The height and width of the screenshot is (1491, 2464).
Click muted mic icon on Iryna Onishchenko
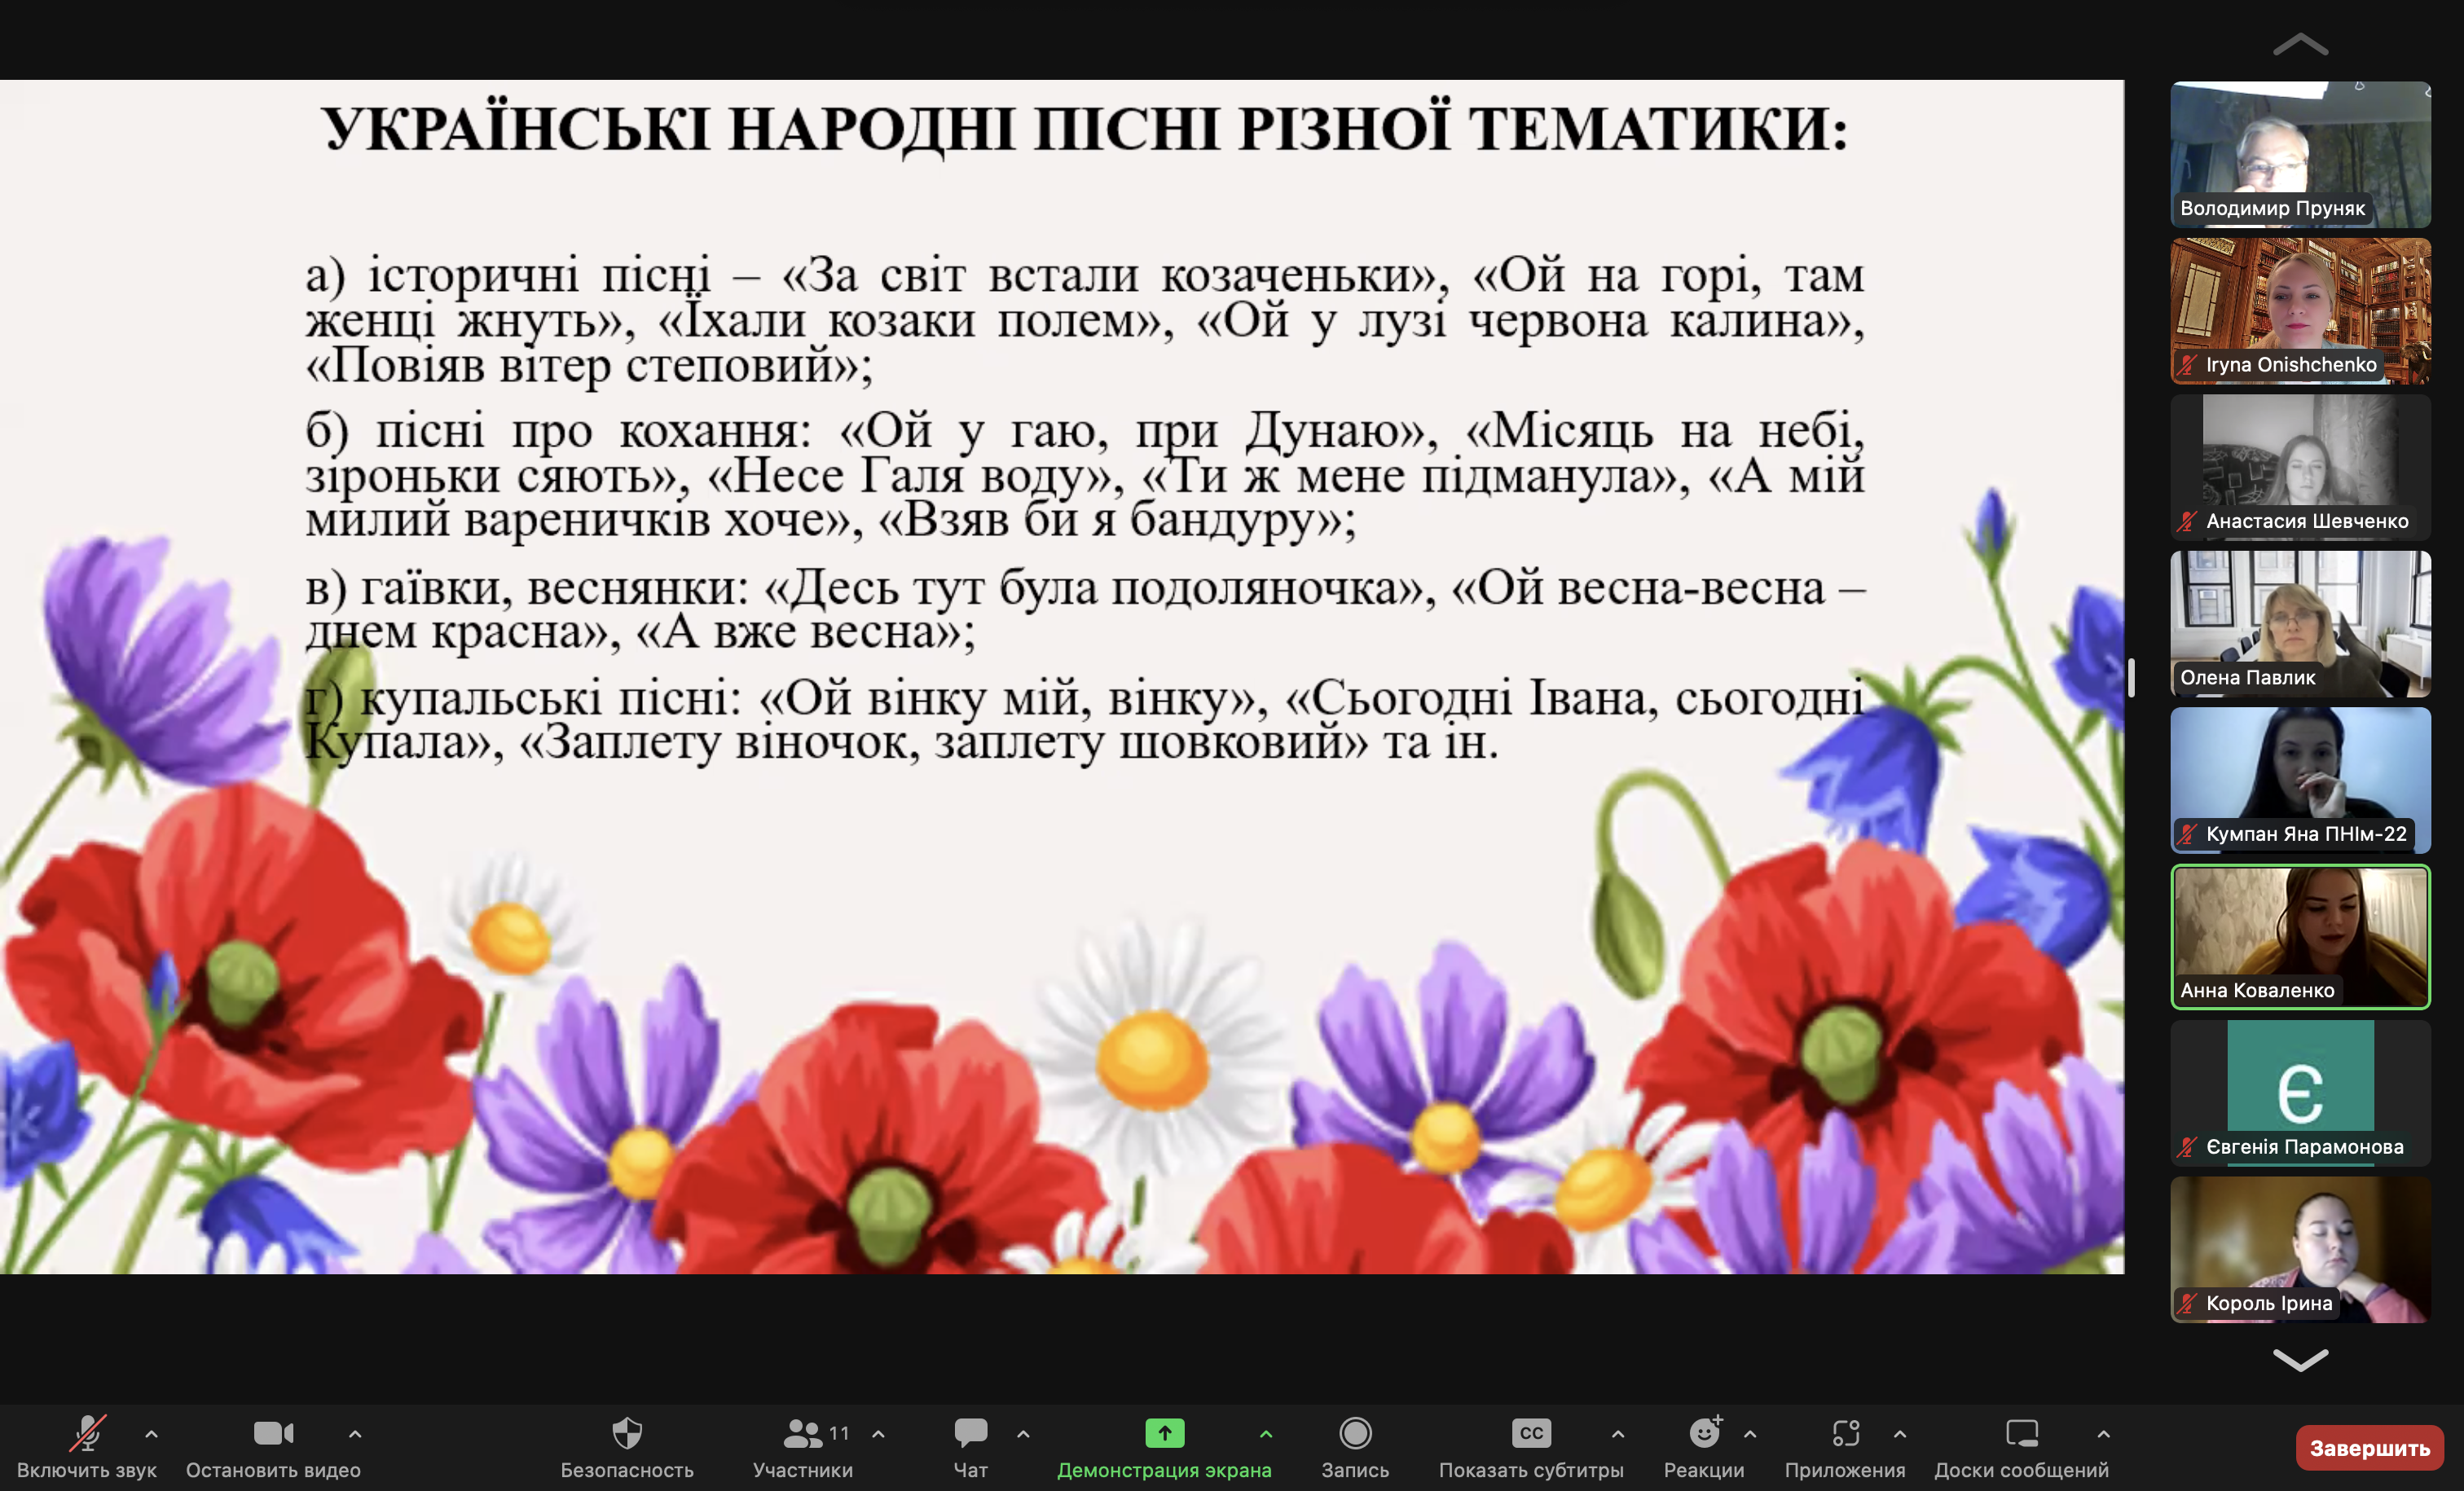tap(2188, 365)
